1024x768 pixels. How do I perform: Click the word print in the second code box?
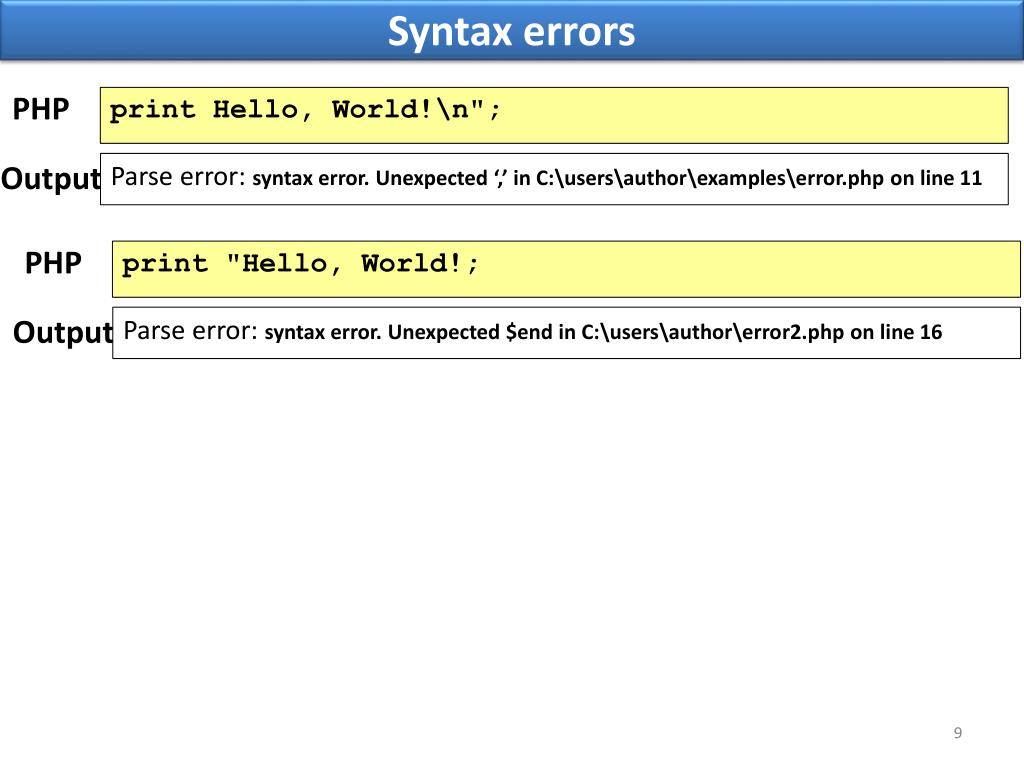click(x=165, y=264)
